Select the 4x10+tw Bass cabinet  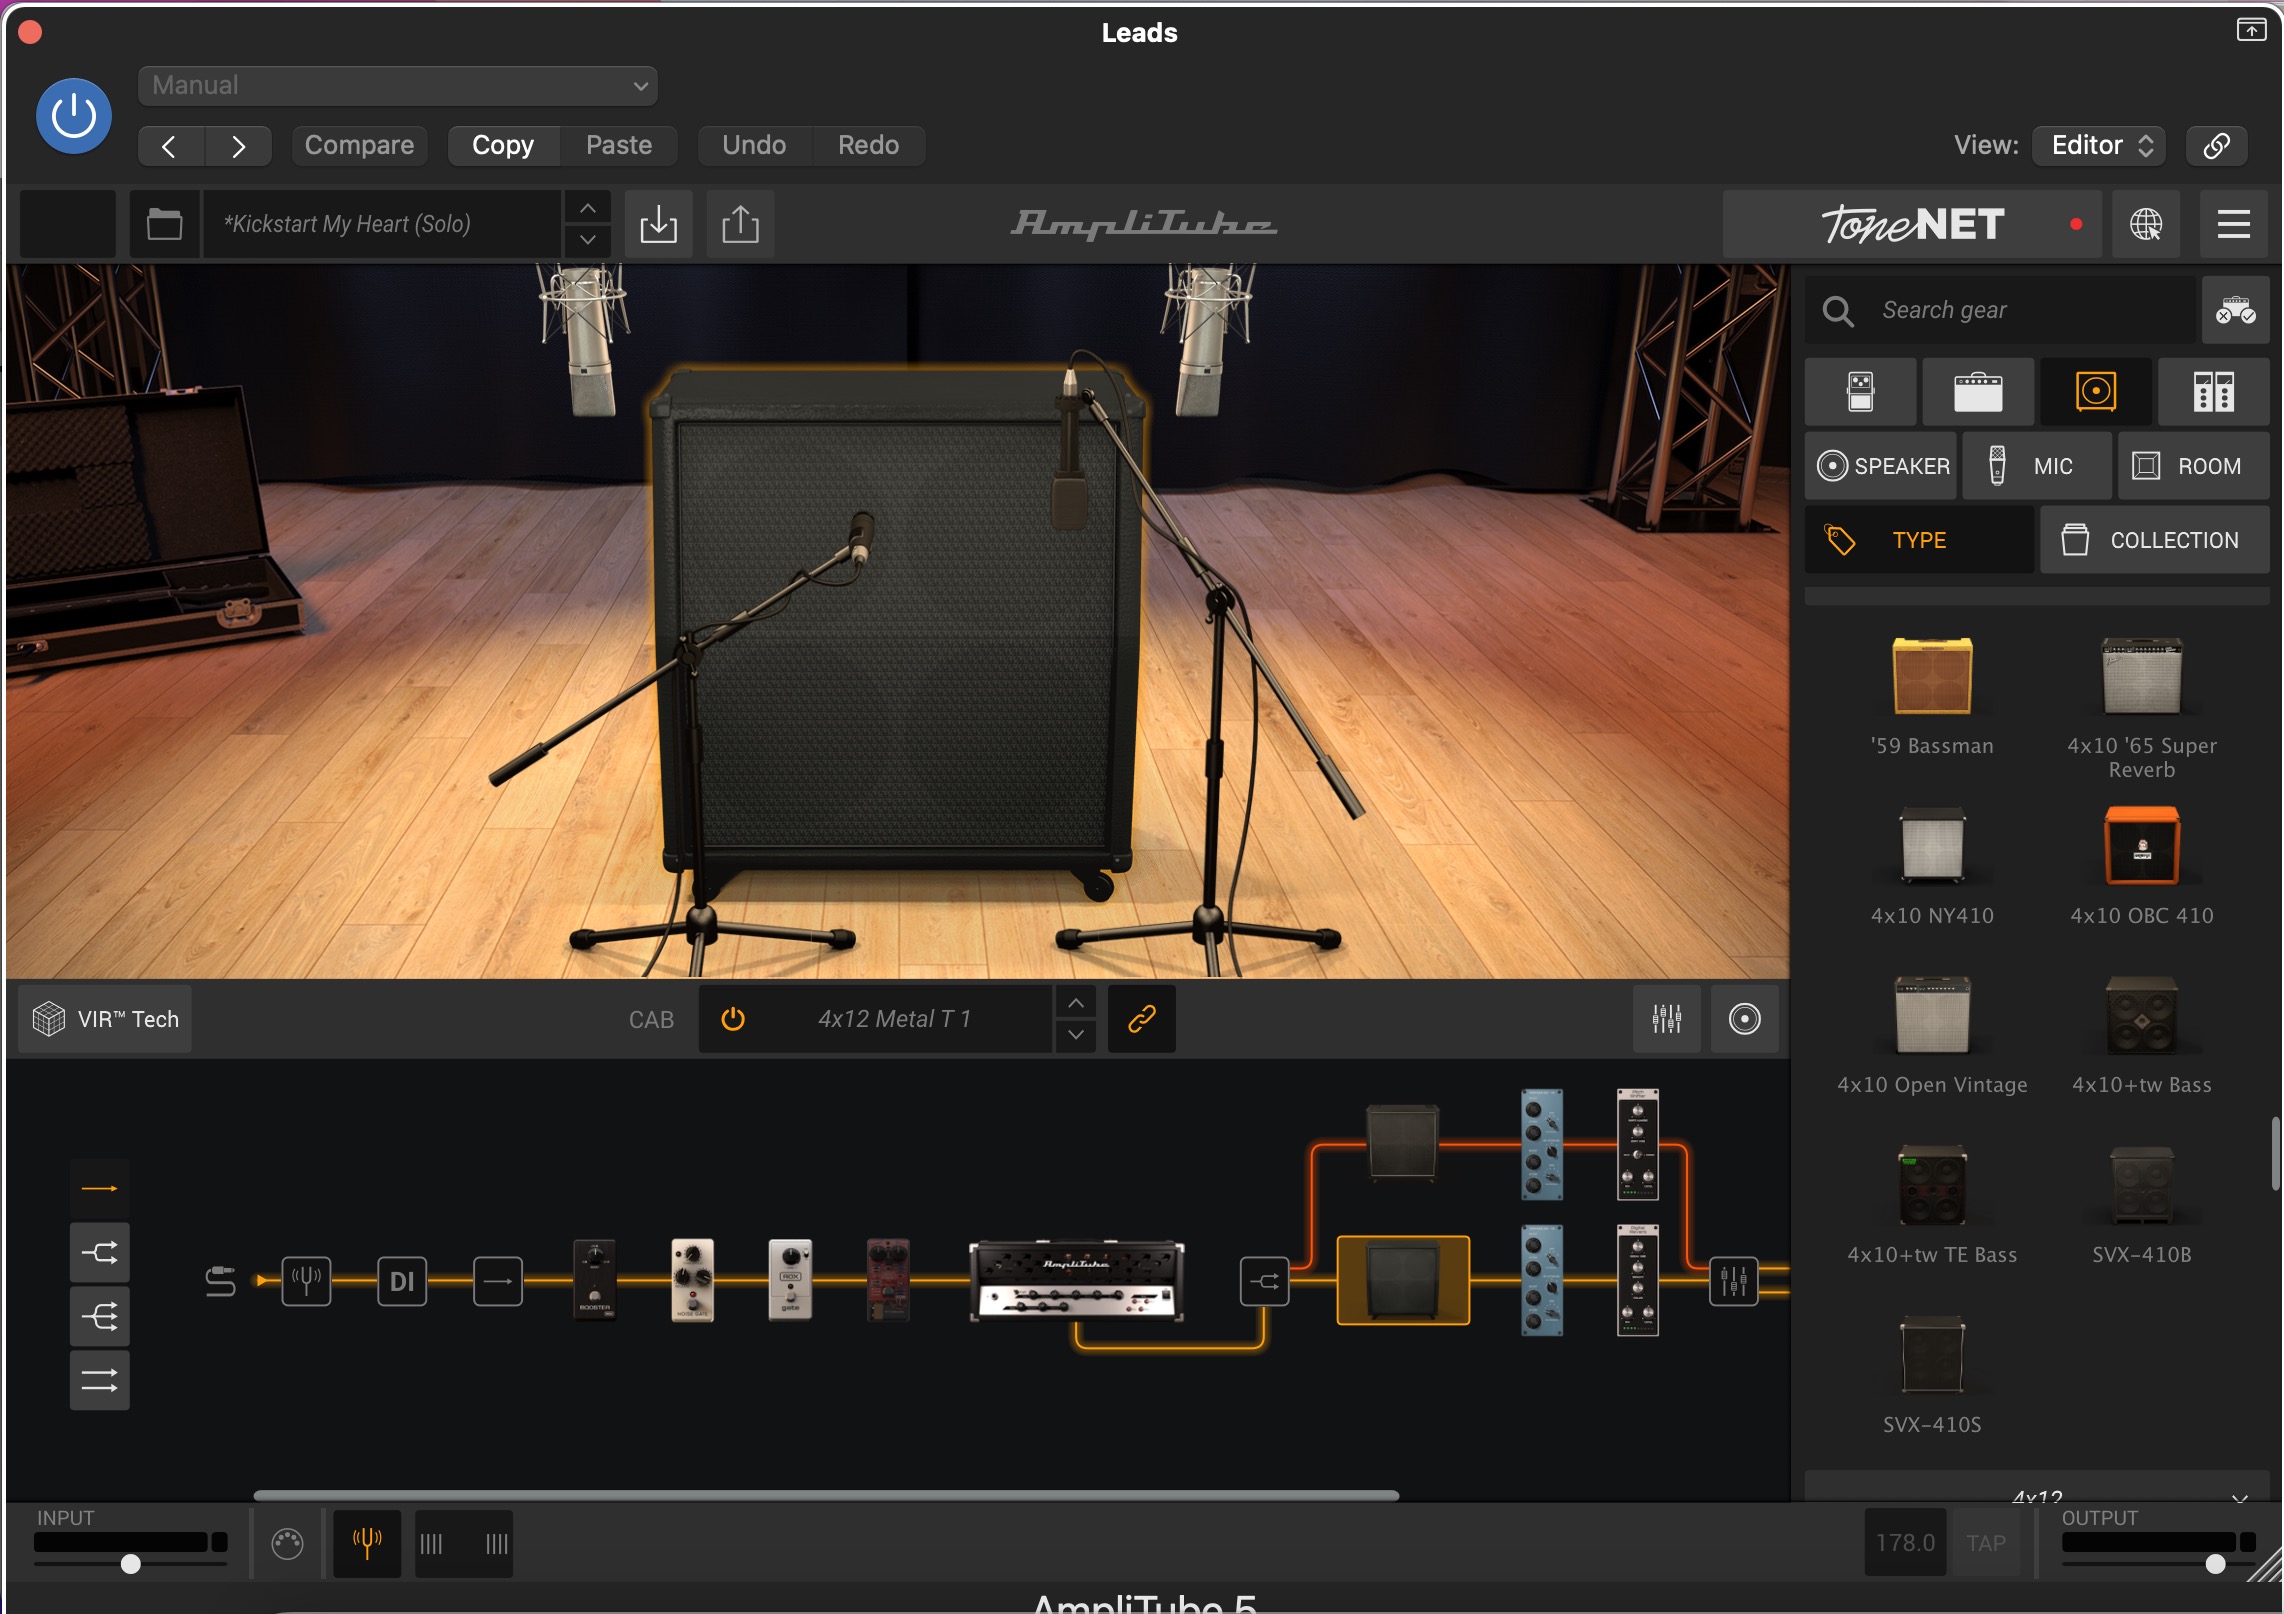2141,1036
